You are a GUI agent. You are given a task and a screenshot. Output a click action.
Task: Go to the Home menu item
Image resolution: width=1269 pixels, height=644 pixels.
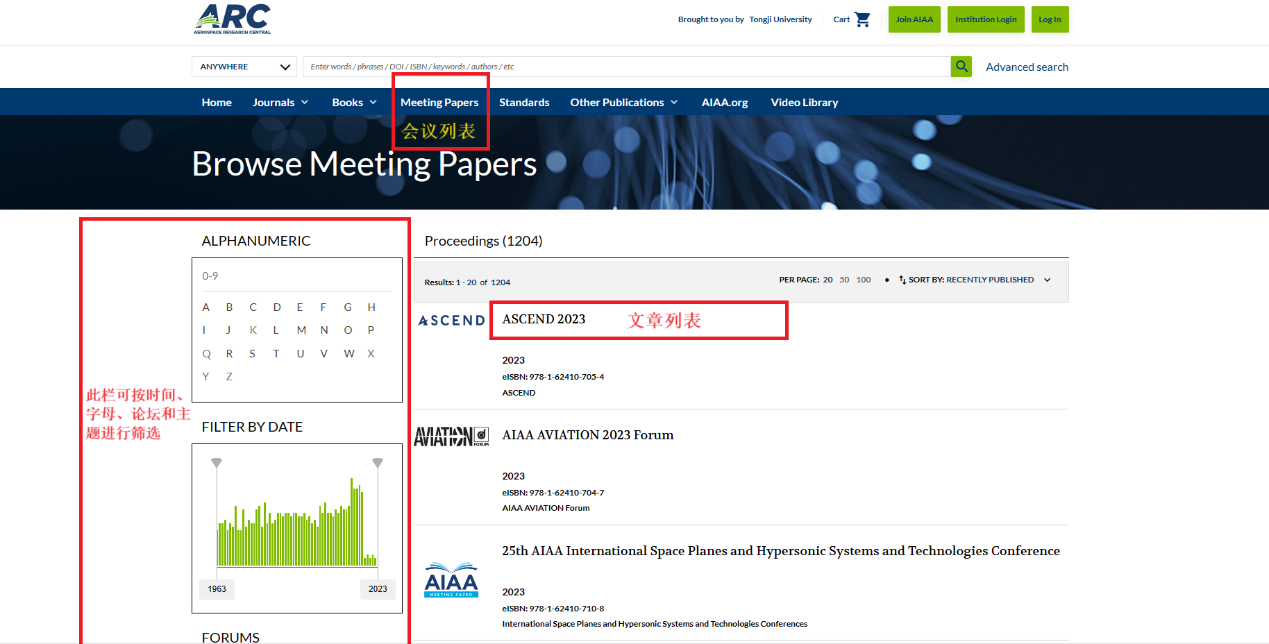tap(216, 102)
